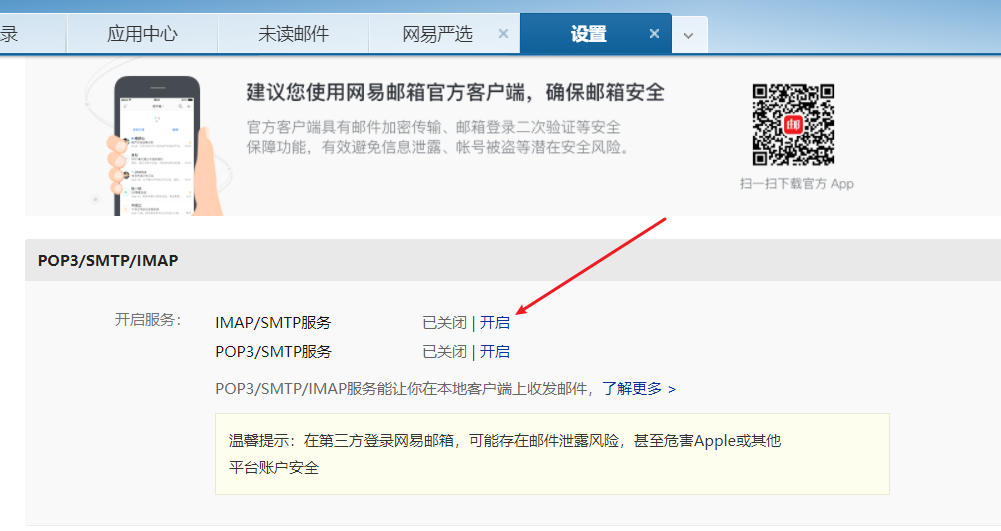Click the QR code for the official app

[793, 125]
